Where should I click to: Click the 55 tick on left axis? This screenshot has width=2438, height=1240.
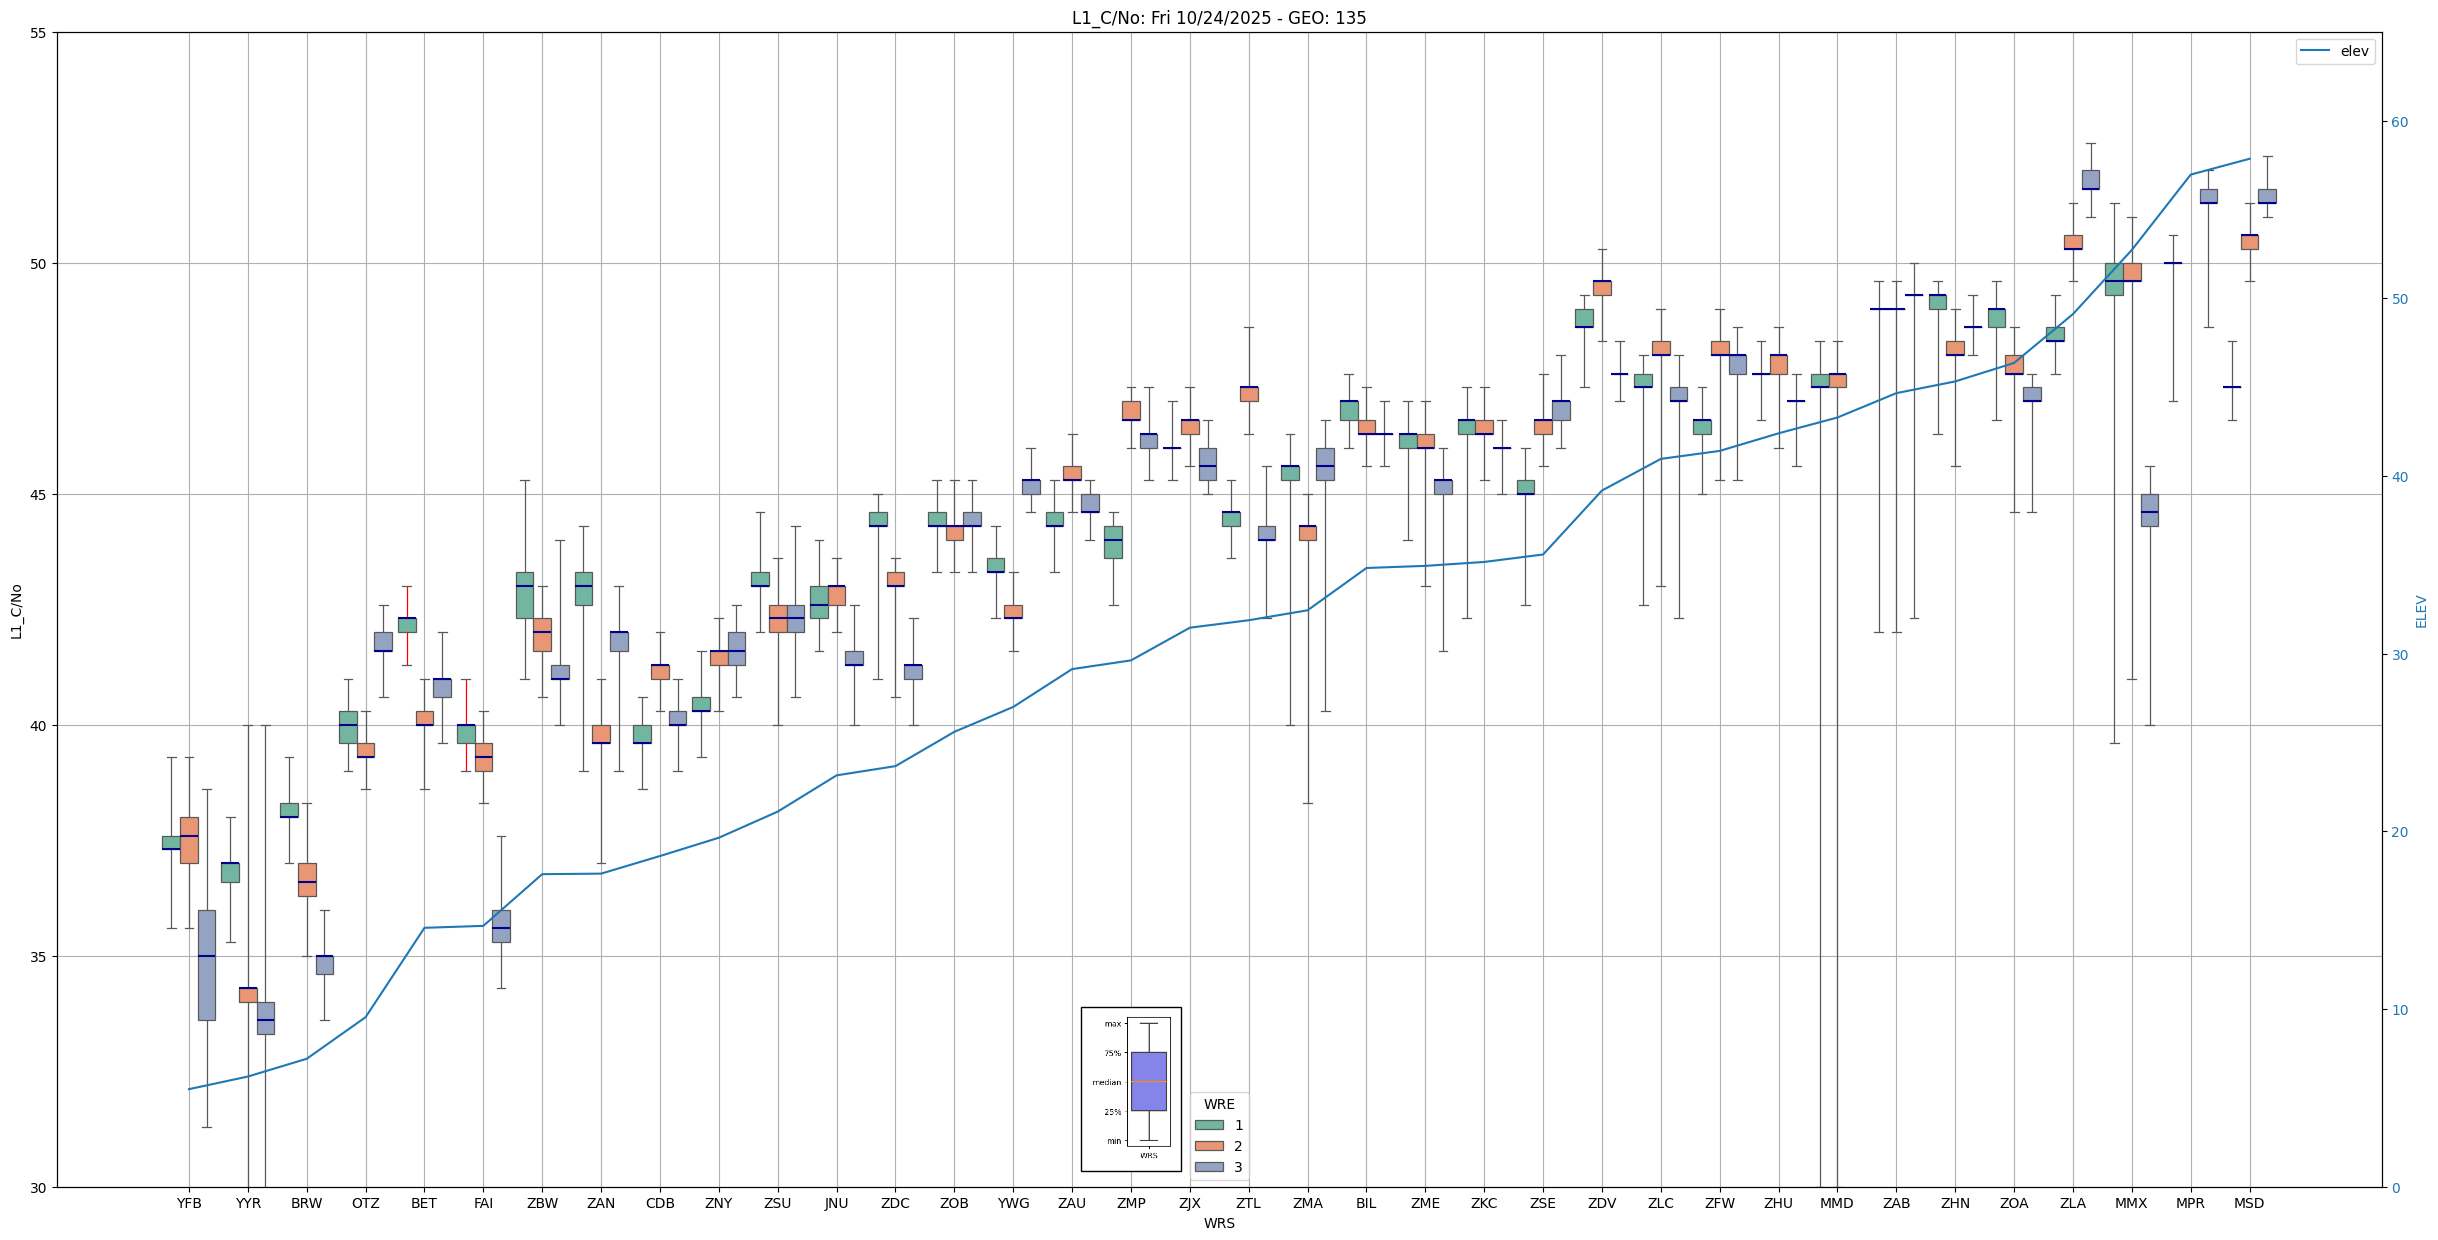click(39, 33)
